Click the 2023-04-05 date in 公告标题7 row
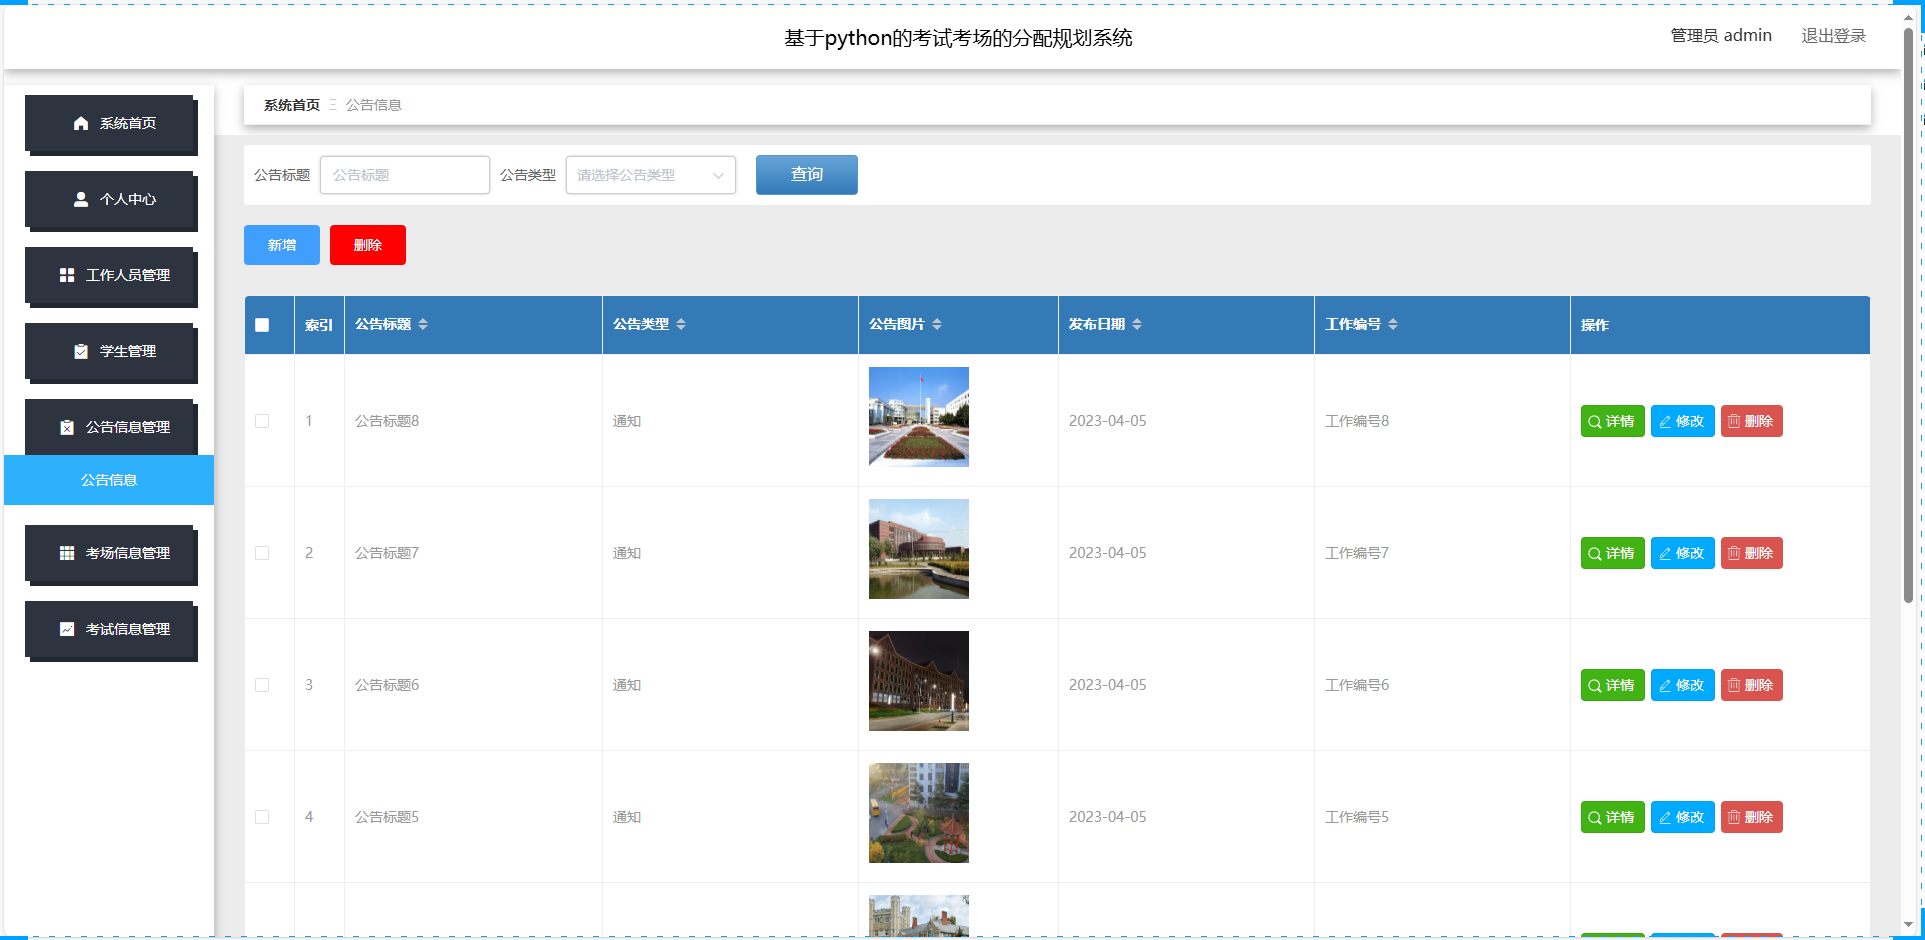Screen dimensions: 1925x940 pos(1107,553)
